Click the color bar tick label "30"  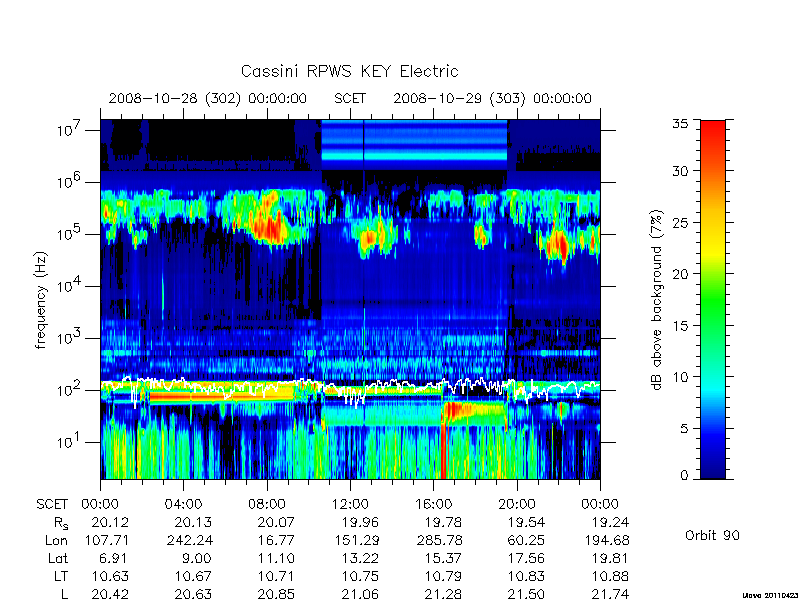(x=680, y=171)
